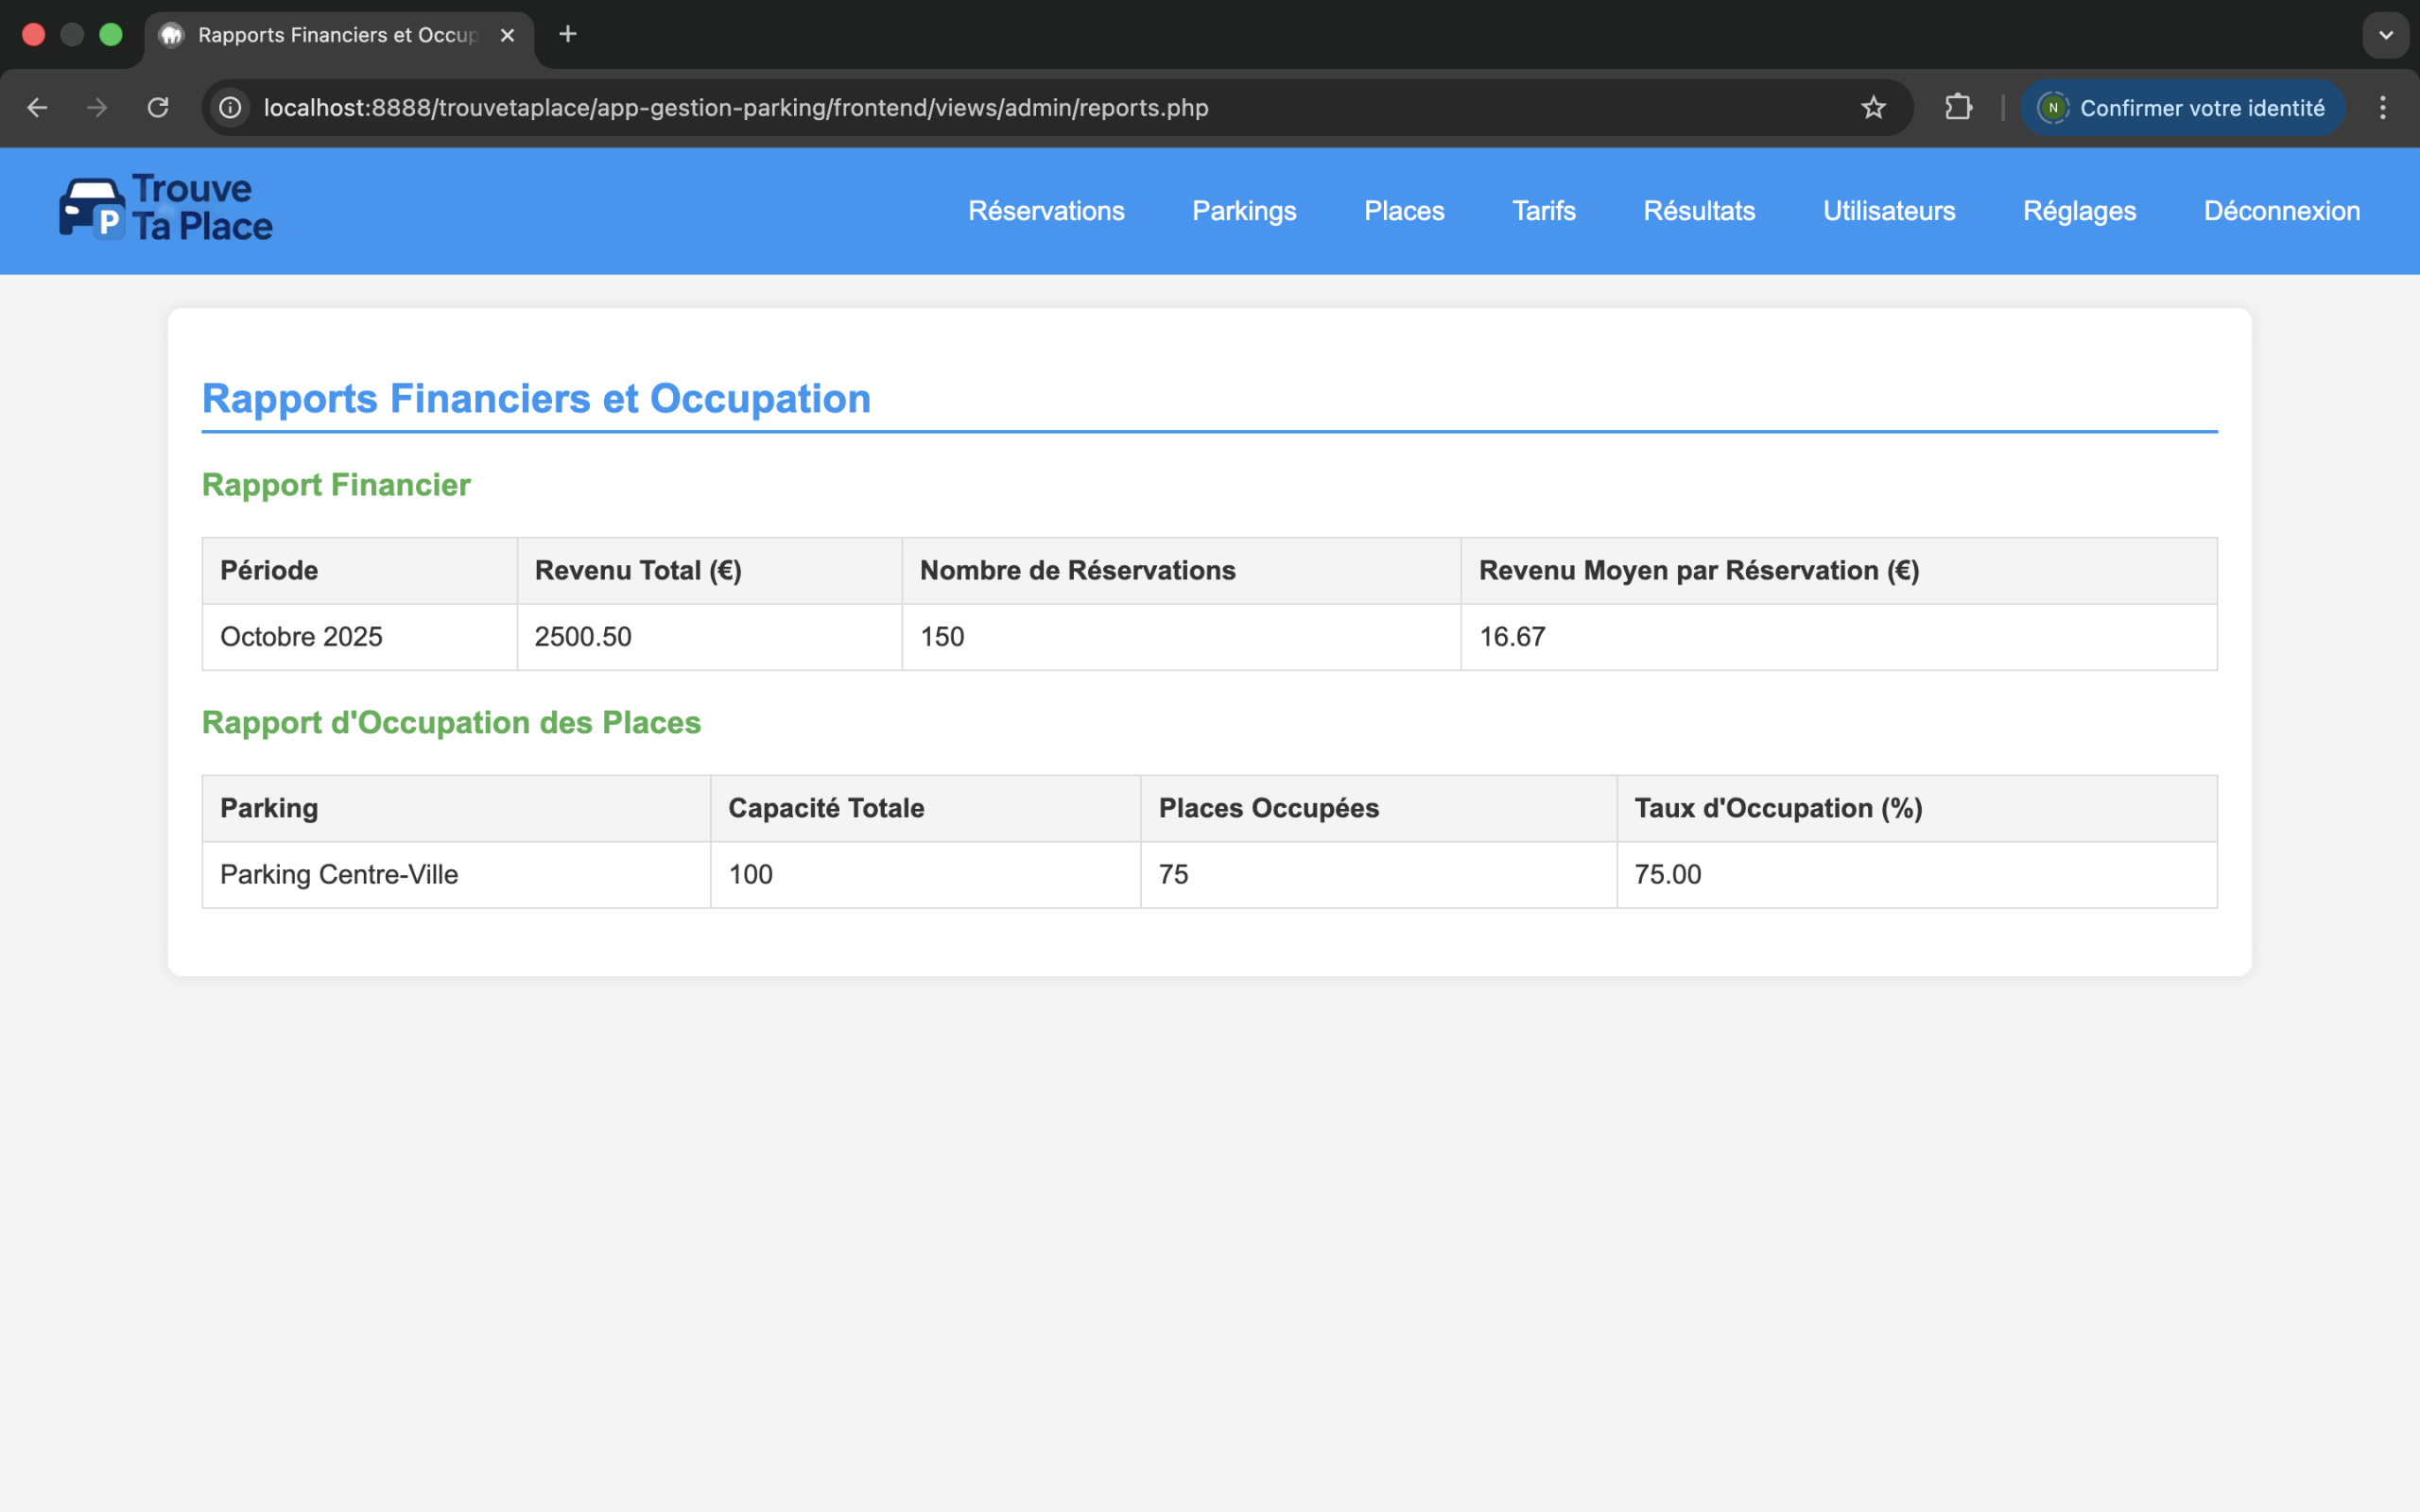Image resolution: width=2420 pixels, height=1512 pixels.
Task: Expand the tab search dropdown chevron
Action: (x=2385, y=35)
